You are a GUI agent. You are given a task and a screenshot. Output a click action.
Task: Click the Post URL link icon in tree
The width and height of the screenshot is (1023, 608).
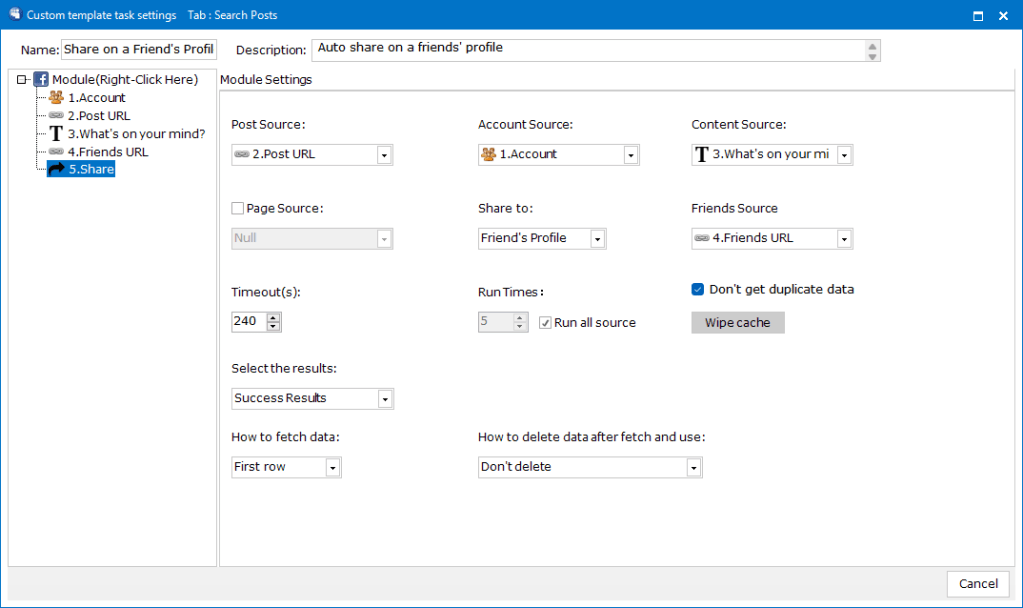(x=56, y=116)
